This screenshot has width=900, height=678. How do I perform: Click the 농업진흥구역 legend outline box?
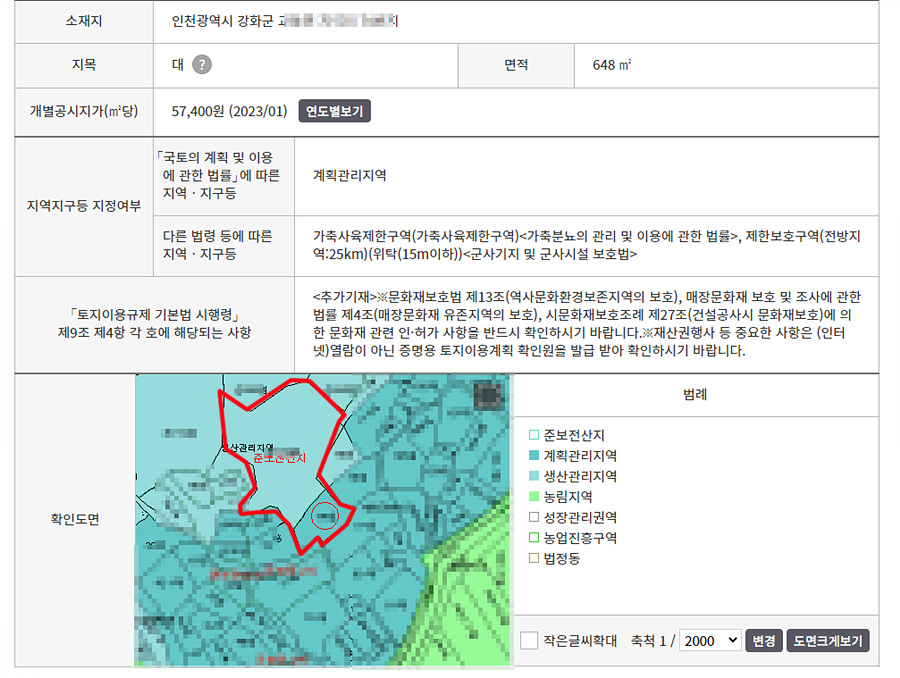click(534, 538)
